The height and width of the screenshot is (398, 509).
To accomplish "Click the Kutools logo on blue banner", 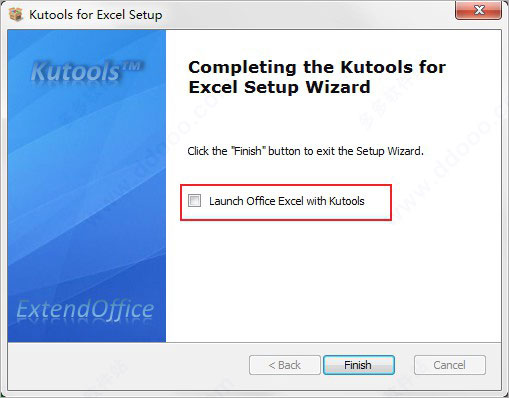I will point(87,71).
